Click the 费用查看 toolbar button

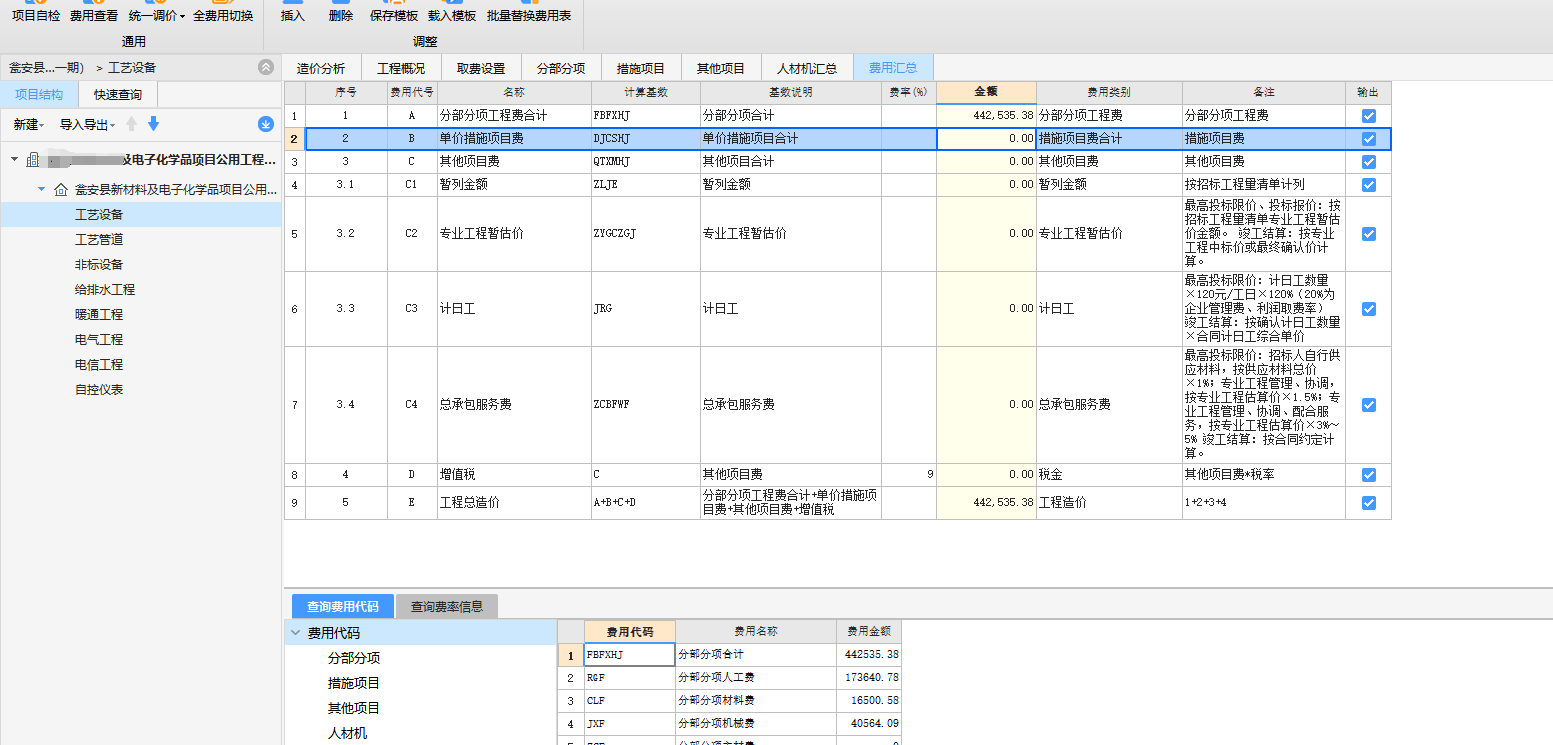point(94,12)
